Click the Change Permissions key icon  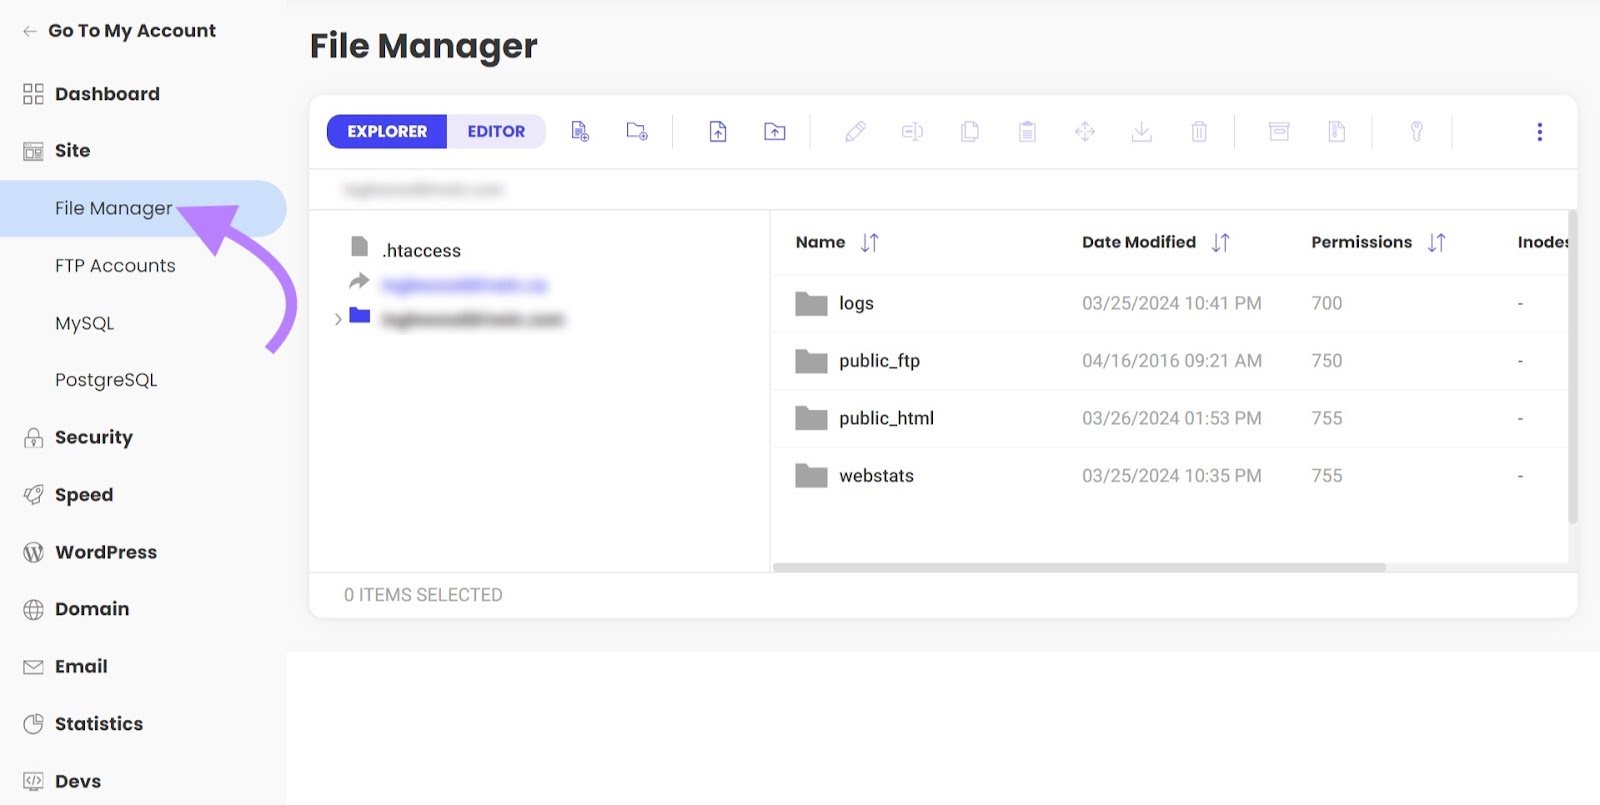[x=1416, y=131]
